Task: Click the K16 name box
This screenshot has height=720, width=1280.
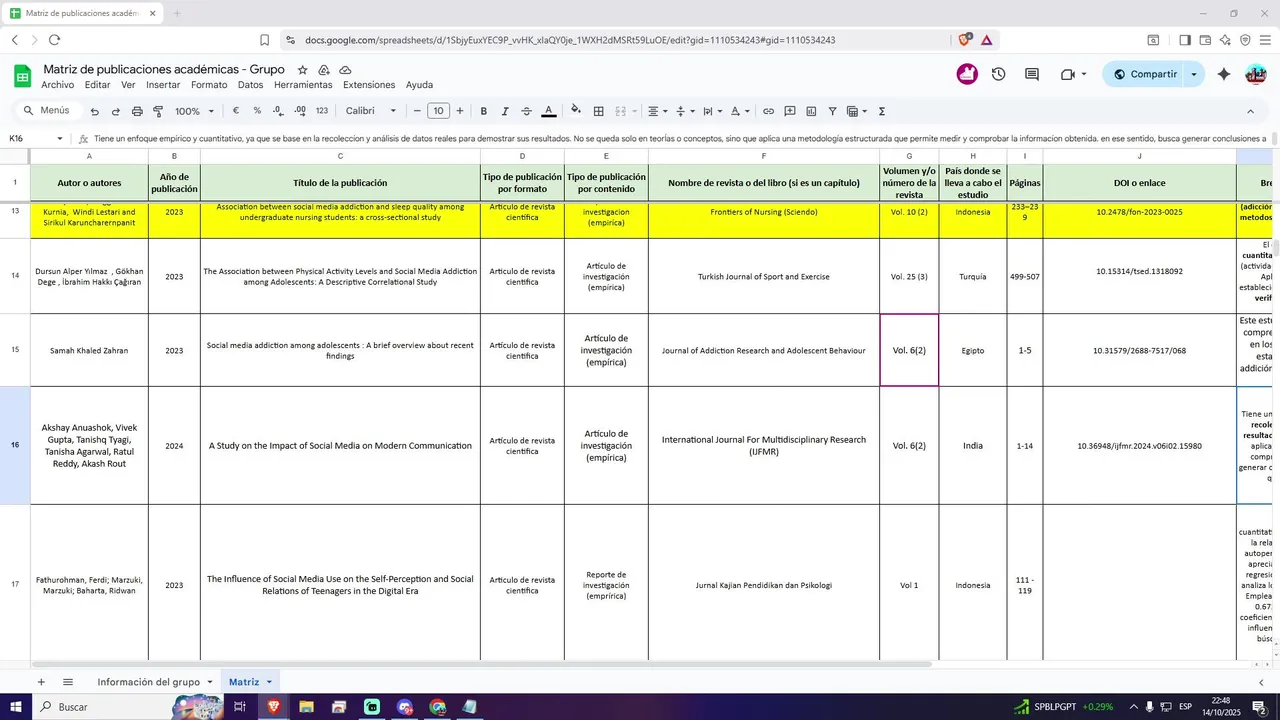Action: (x=30, y=139)
